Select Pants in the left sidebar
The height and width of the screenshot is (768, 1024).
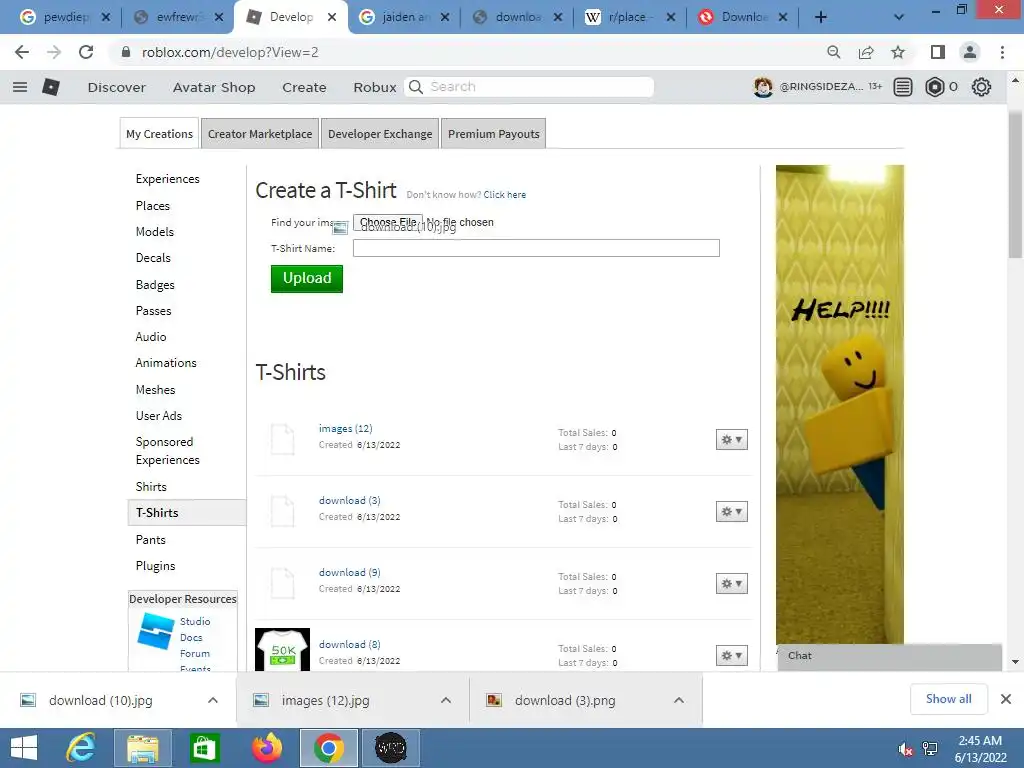point(150,539)
